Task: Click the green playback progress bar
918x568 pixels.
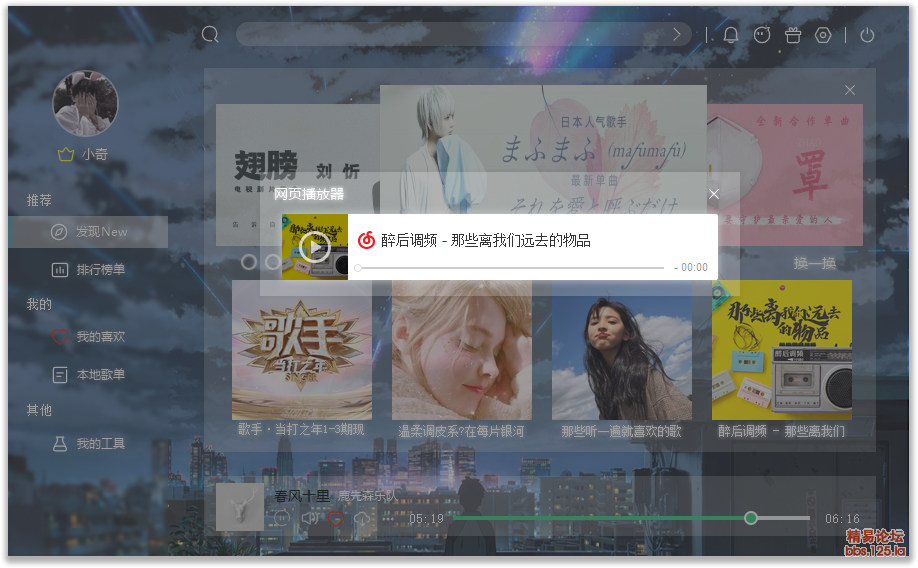Action: point(631,518)
